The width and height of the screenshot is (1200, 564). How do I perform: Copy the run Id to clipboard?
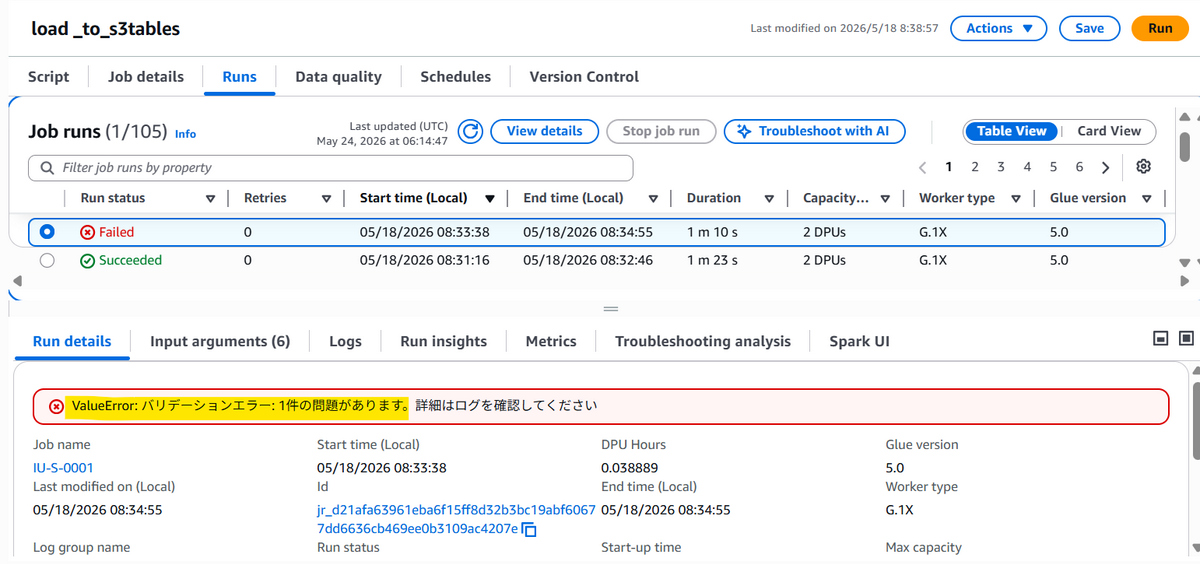(530, 529)
